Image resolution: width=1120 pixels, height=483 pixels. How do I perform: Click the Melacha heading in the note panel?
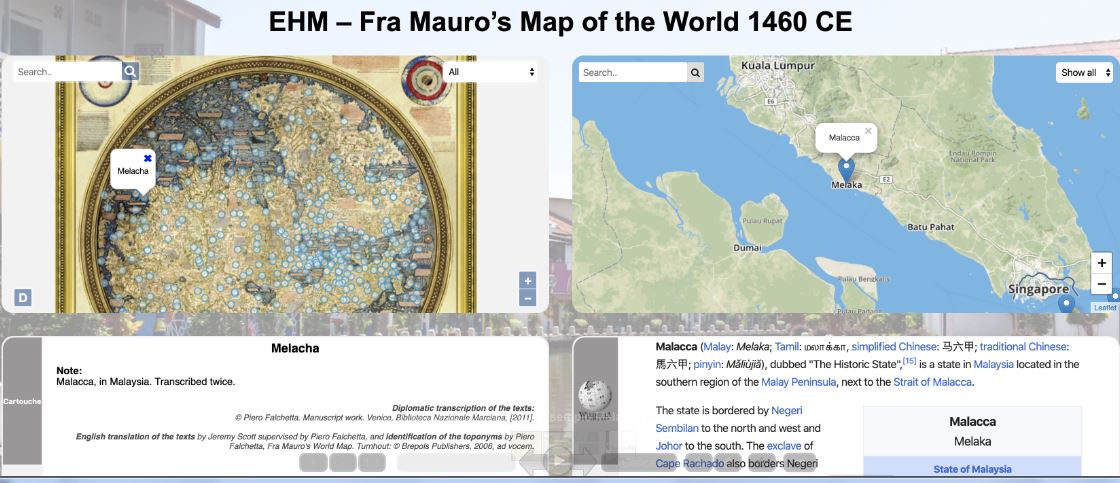pos(295,349)
